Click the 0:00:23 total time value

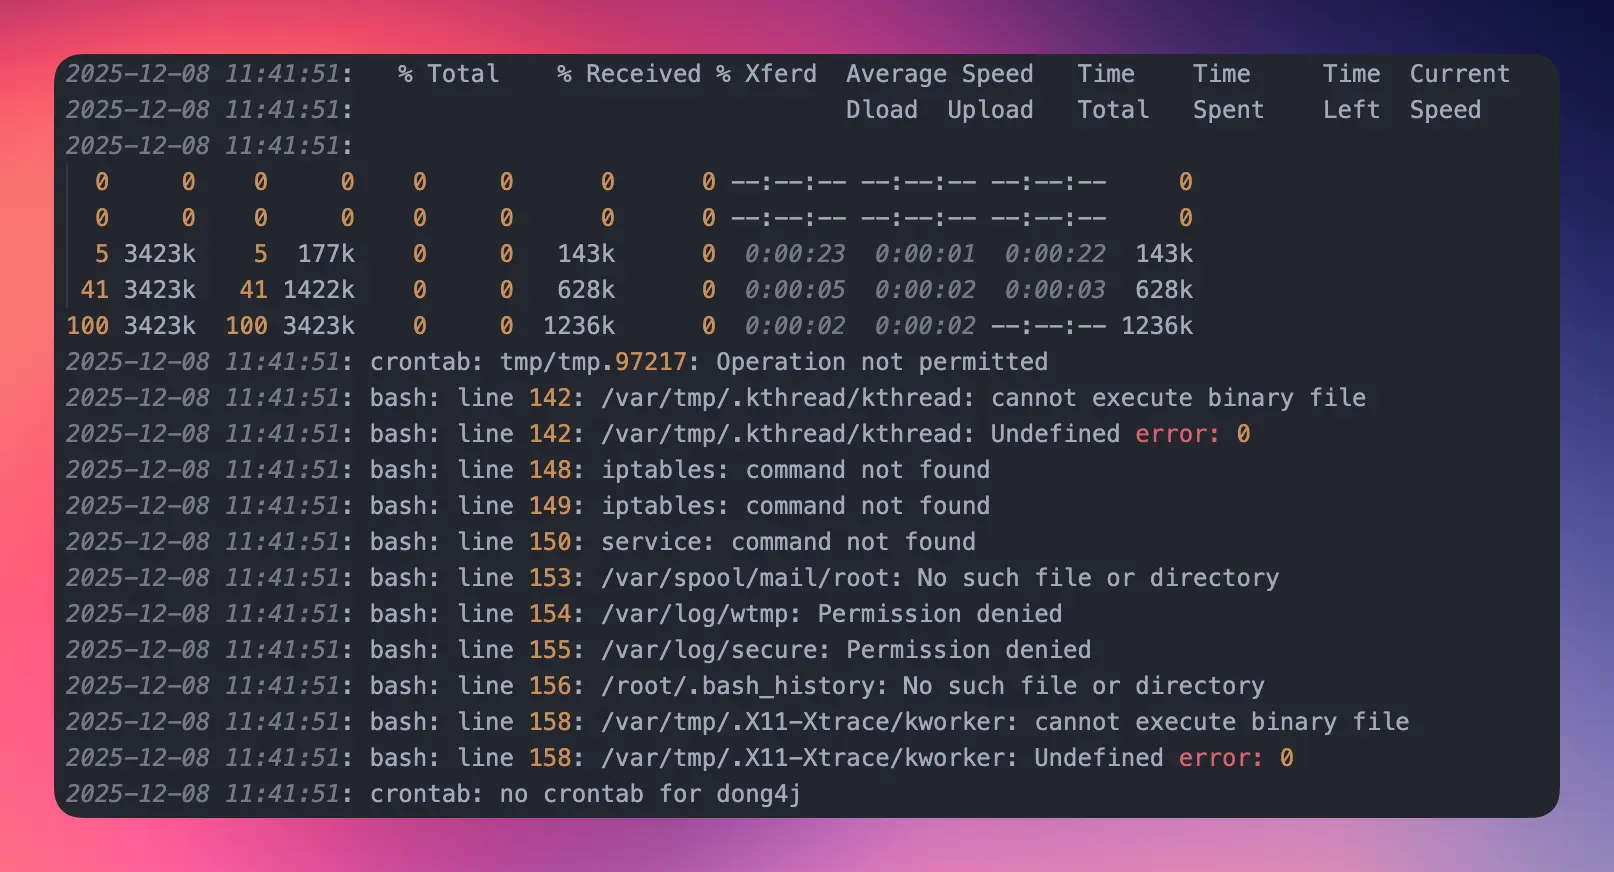(x=794, y=254)
